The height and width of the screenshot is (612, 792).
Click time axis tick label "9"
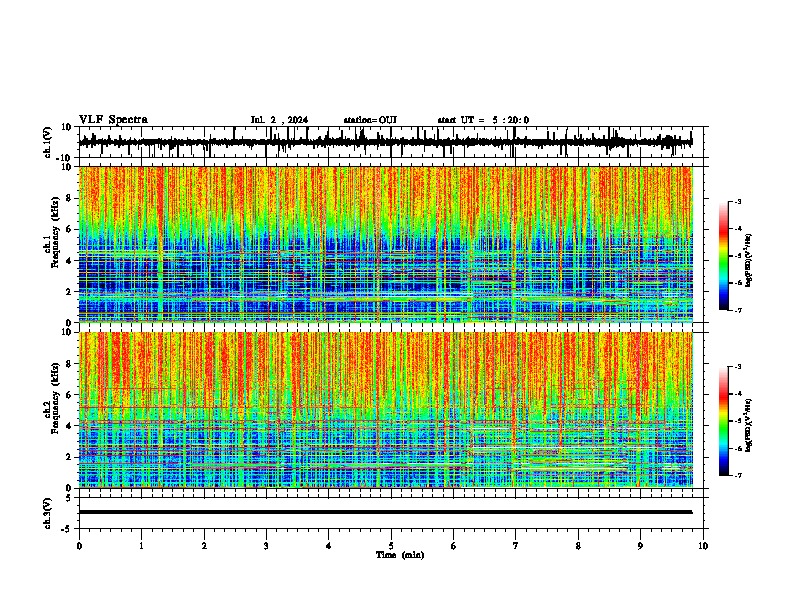pos(640,546)
